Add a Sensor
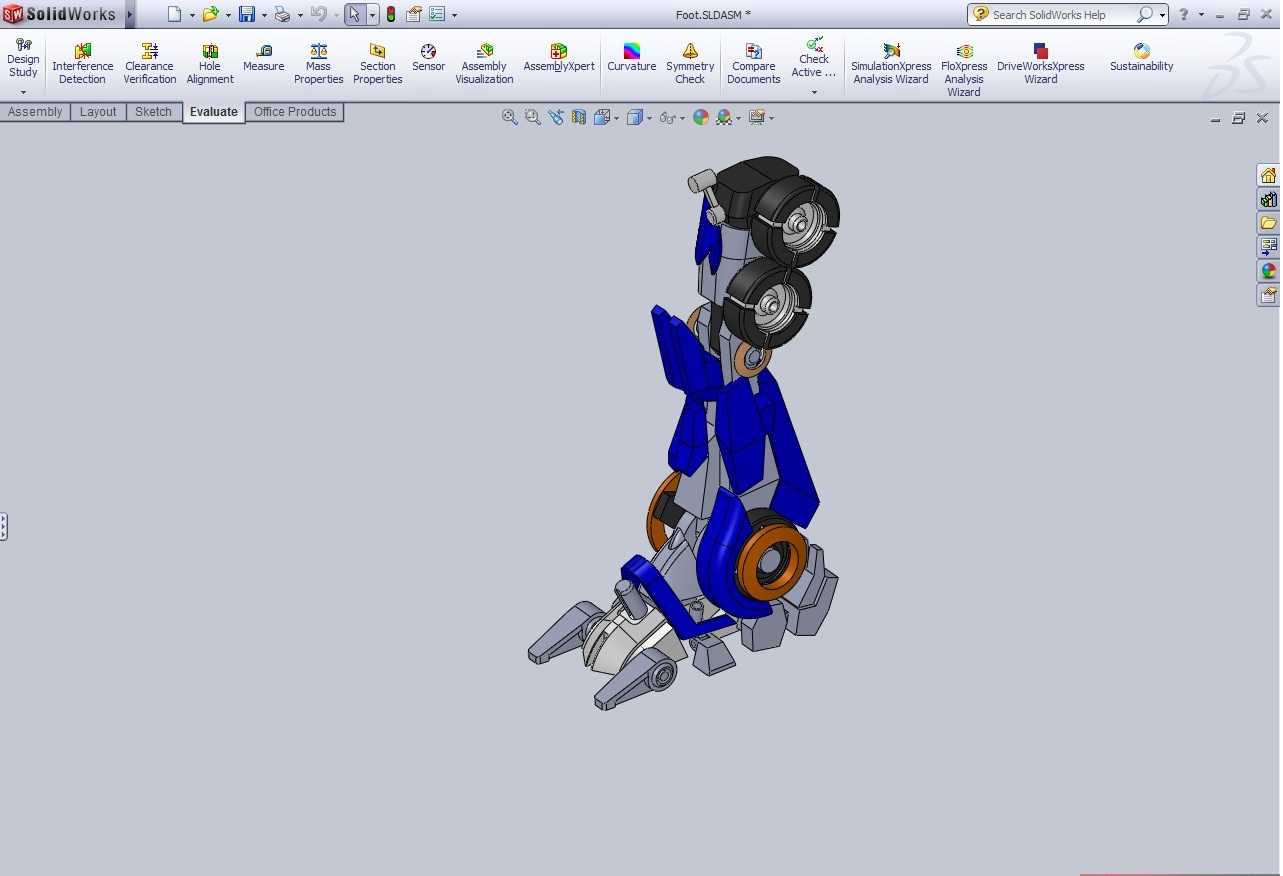The height and width of the screenshot is (876, 1283). coord(428,58)
